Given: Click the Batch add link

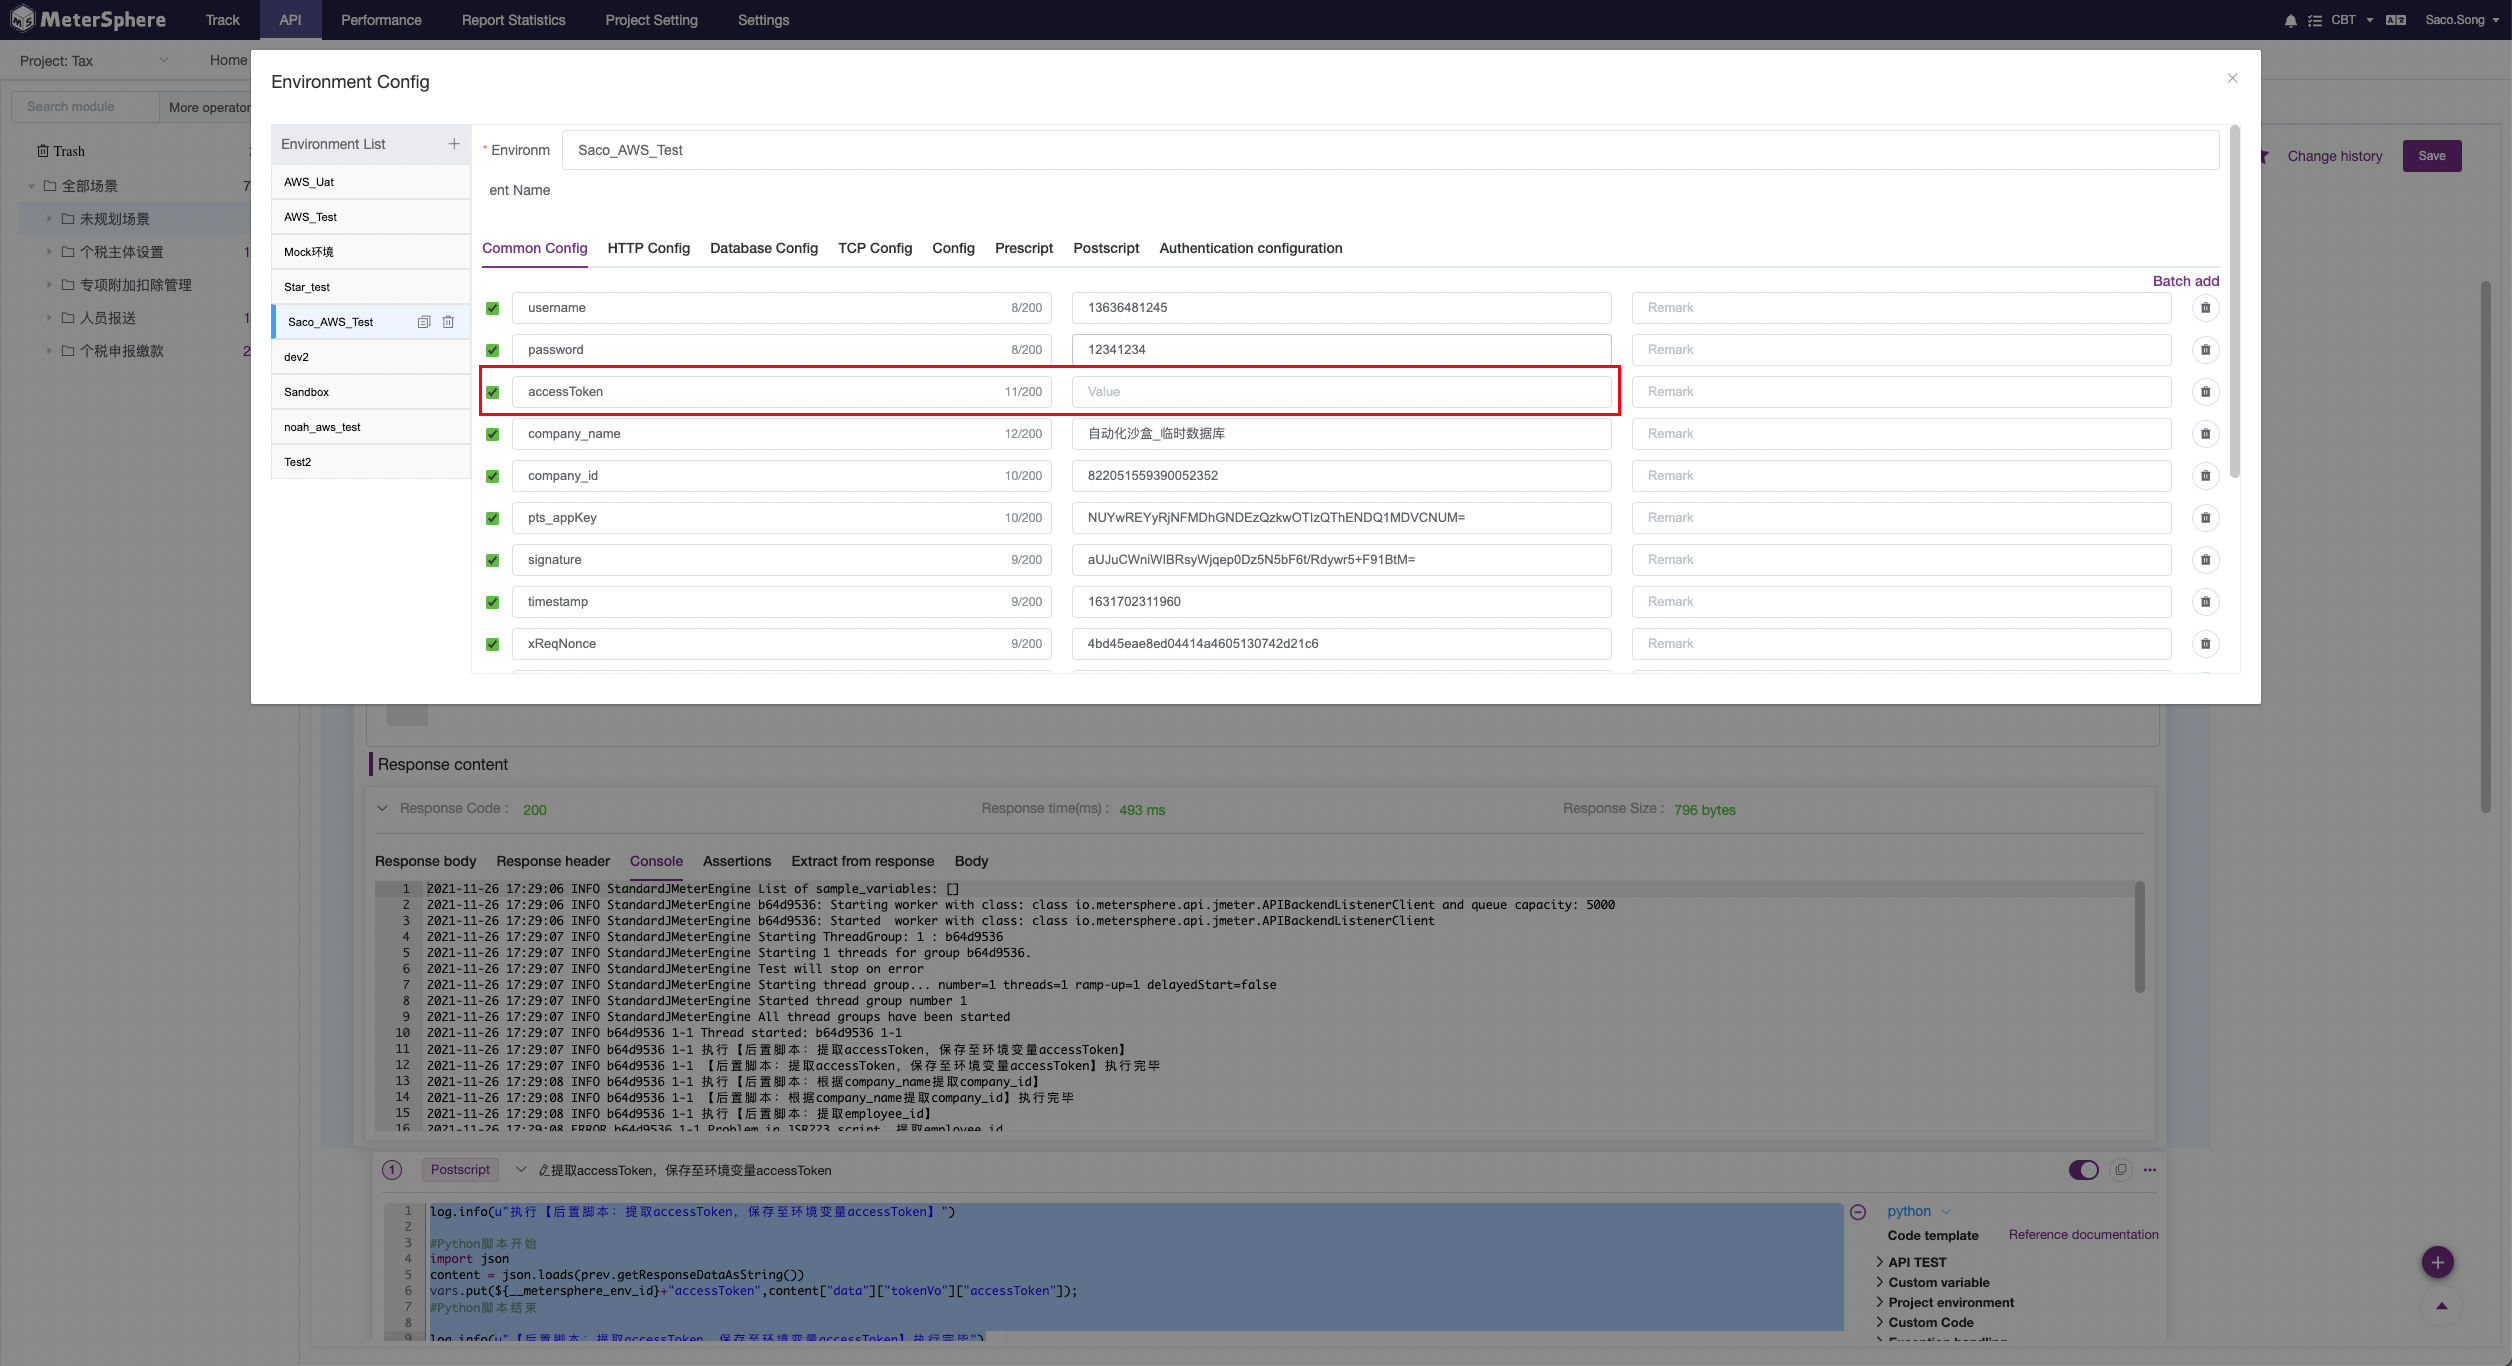Looking at the screenshot, I should coord(2185,281).
